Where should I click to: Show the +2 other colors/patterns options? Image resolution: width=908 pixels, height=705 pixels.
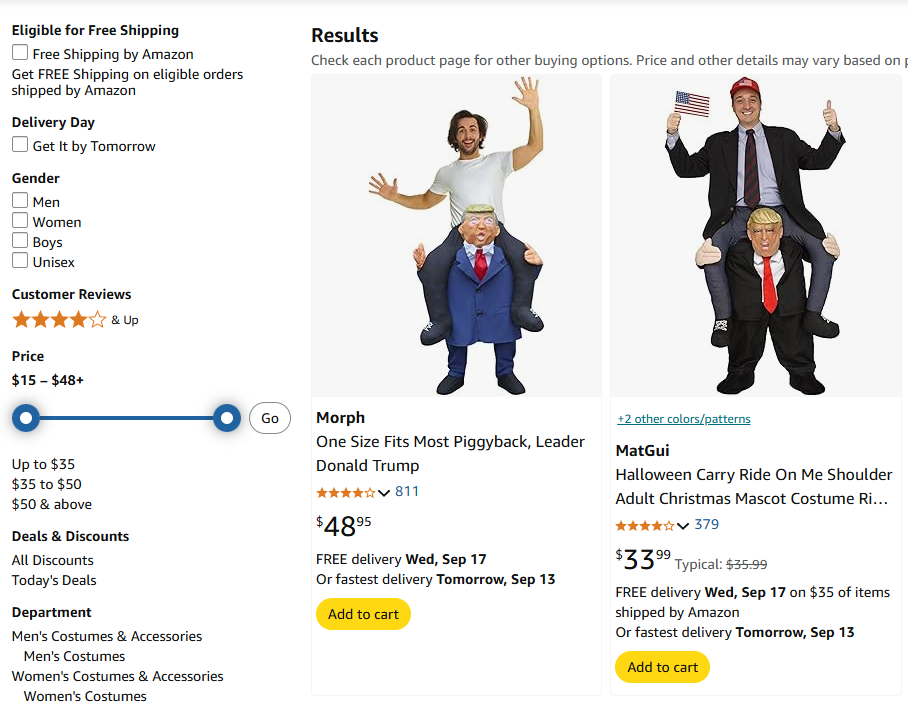(x=683, y=419)
